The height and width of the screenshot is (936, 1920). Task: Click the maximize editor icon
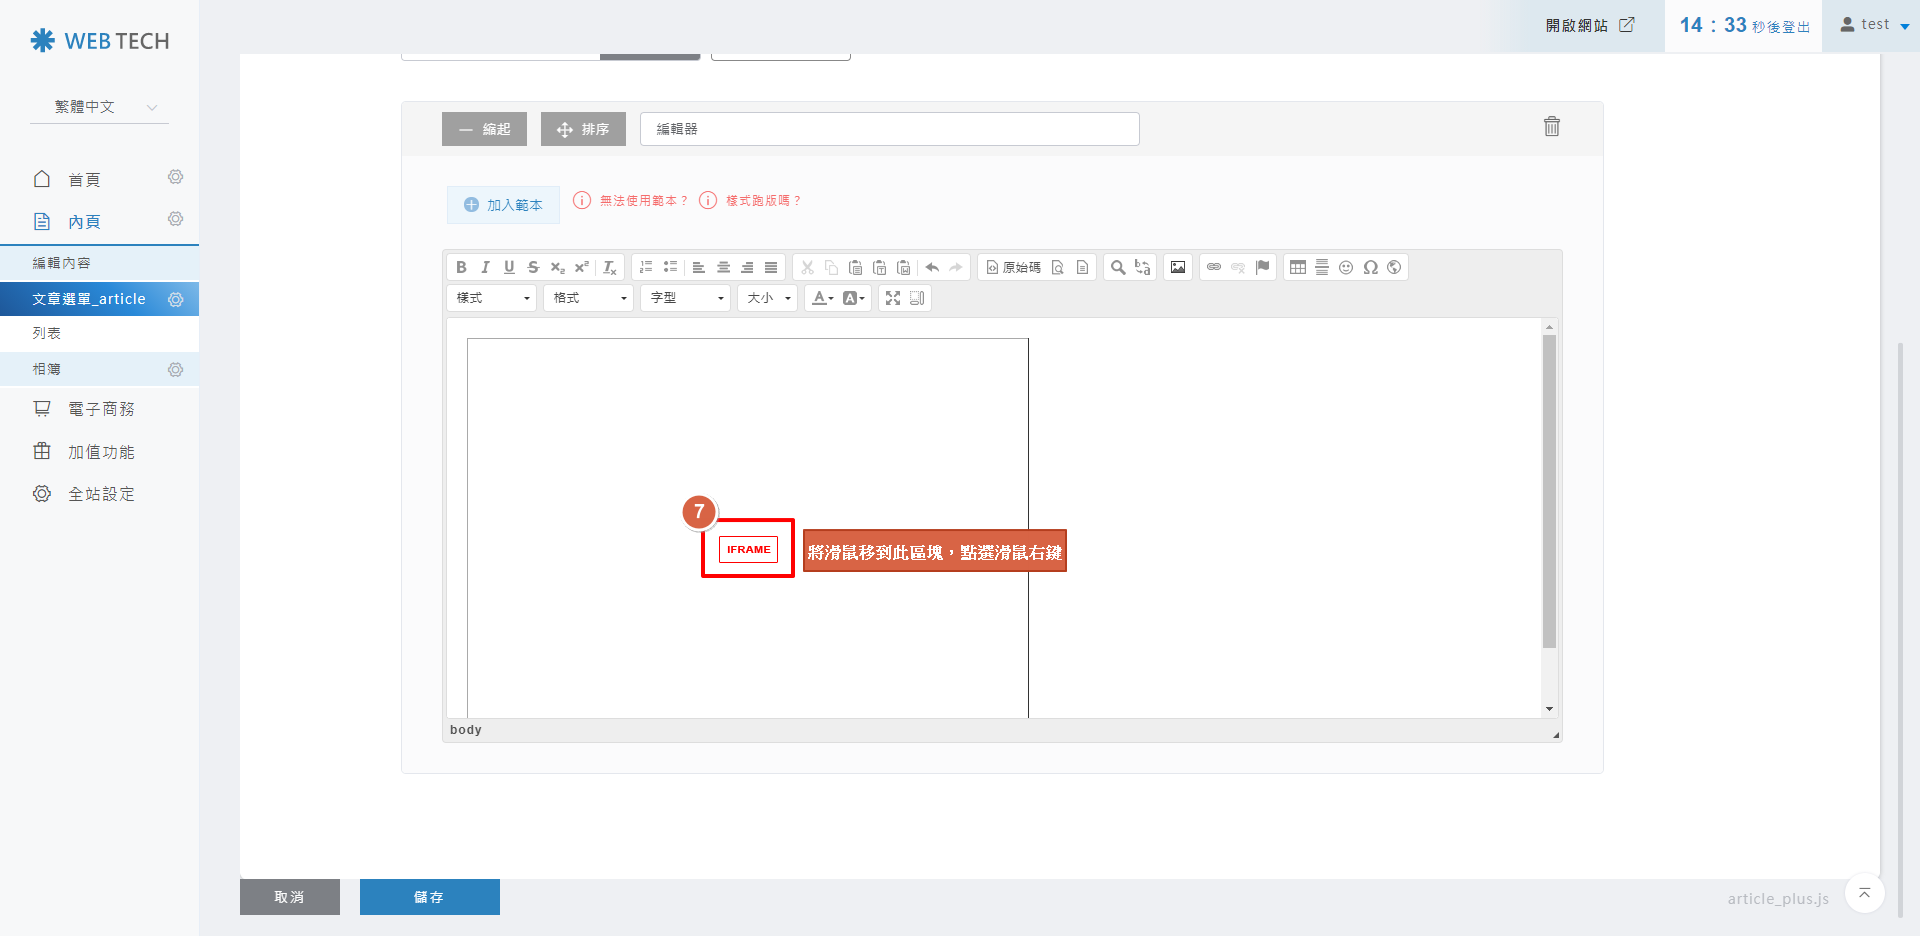[893, 298]
